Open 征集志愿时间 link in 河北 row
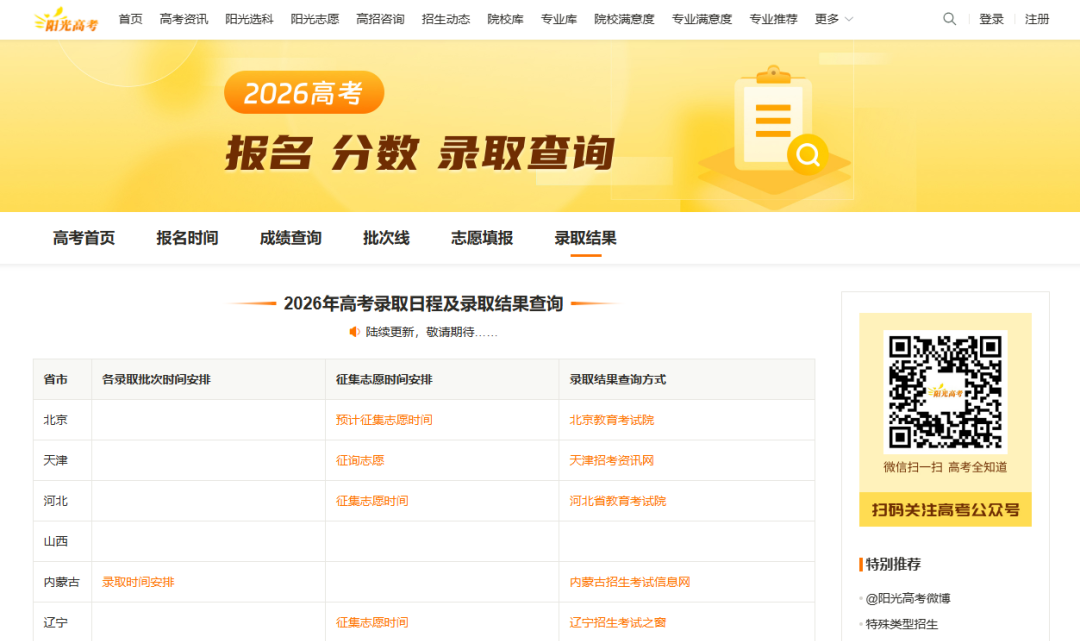This screenshot has width=1080, height=641. tap(372, 501)
